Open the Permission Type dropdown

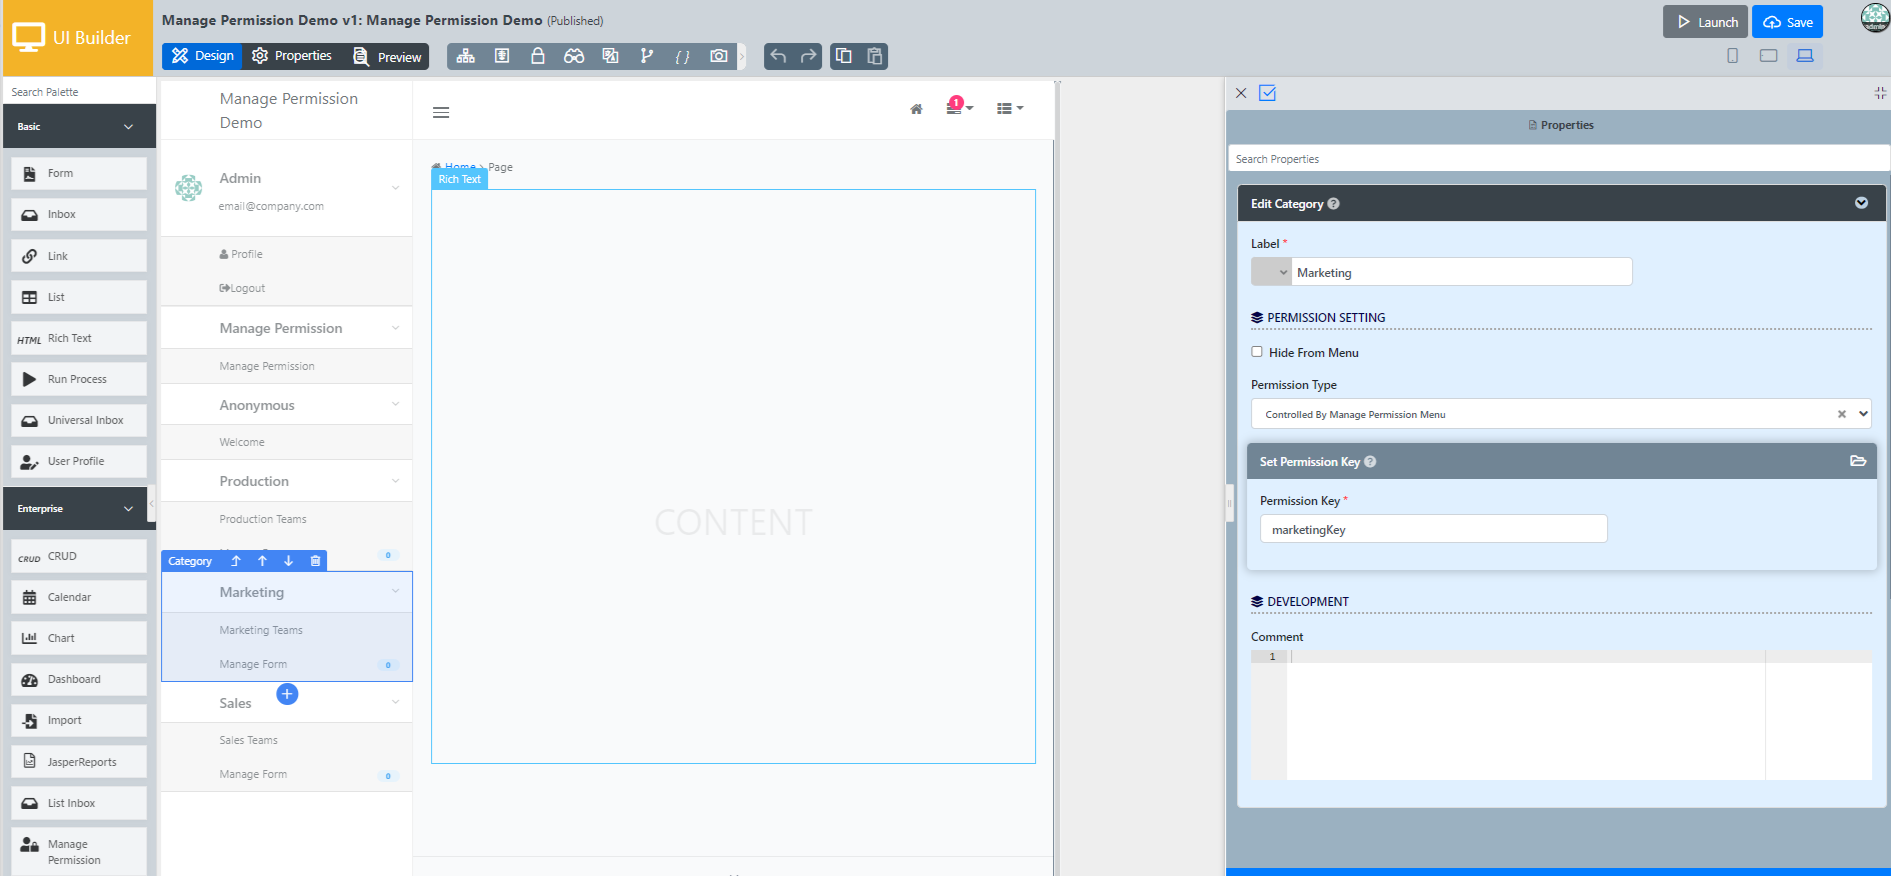pos(1561,414)
